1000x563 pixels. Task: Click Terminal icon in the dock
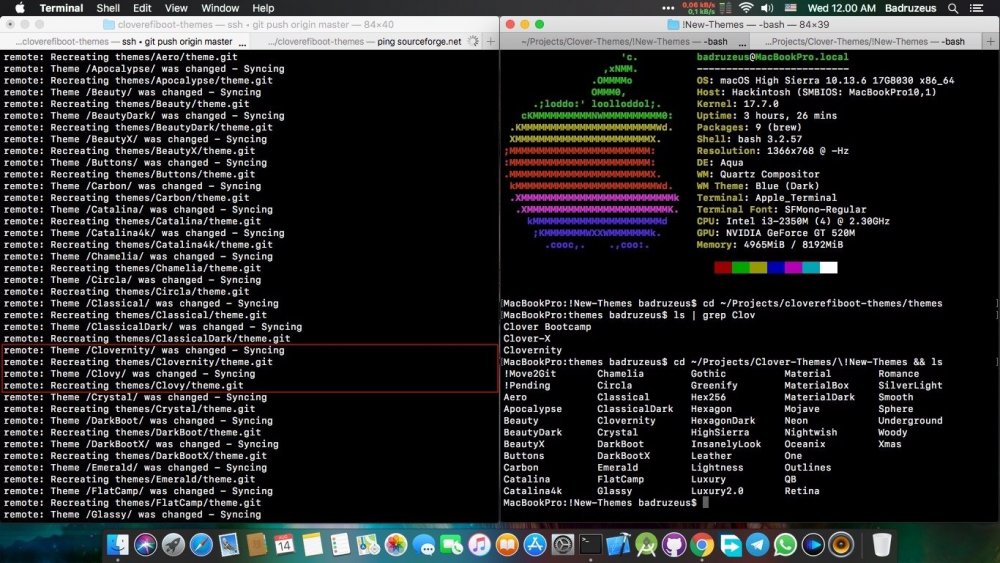pyautogui.click(x=591, y=545)
